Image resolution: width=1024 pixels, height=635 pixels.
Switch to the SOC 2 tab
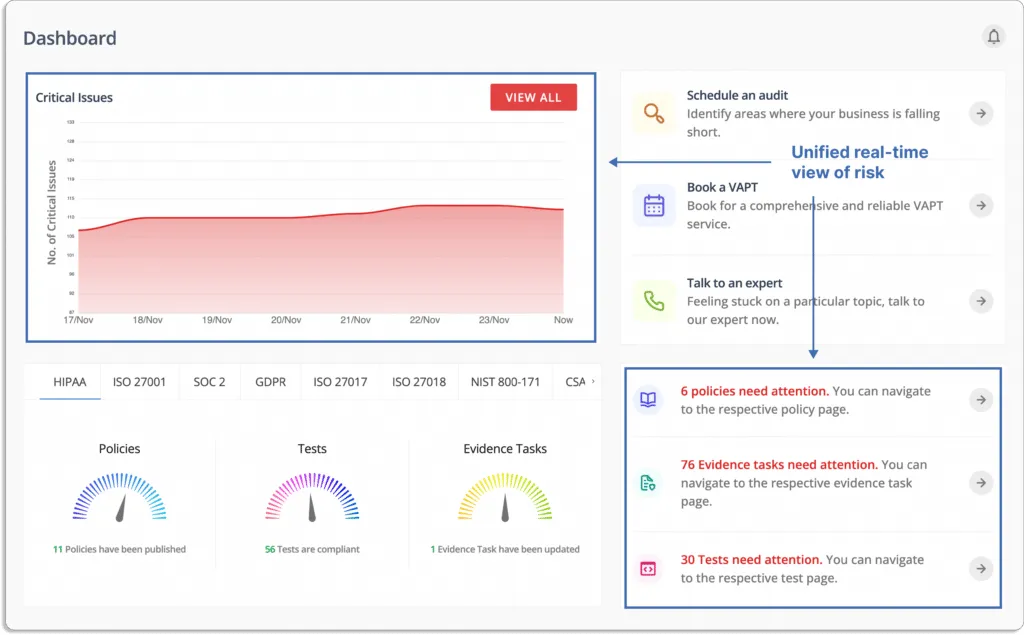point(209,382)
